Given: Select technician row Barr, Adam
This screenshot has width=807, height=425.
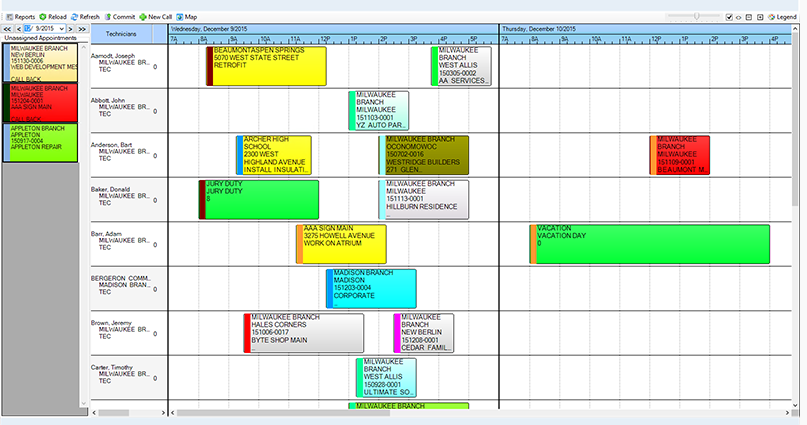Looking at the screenshot, I should 129,244.
